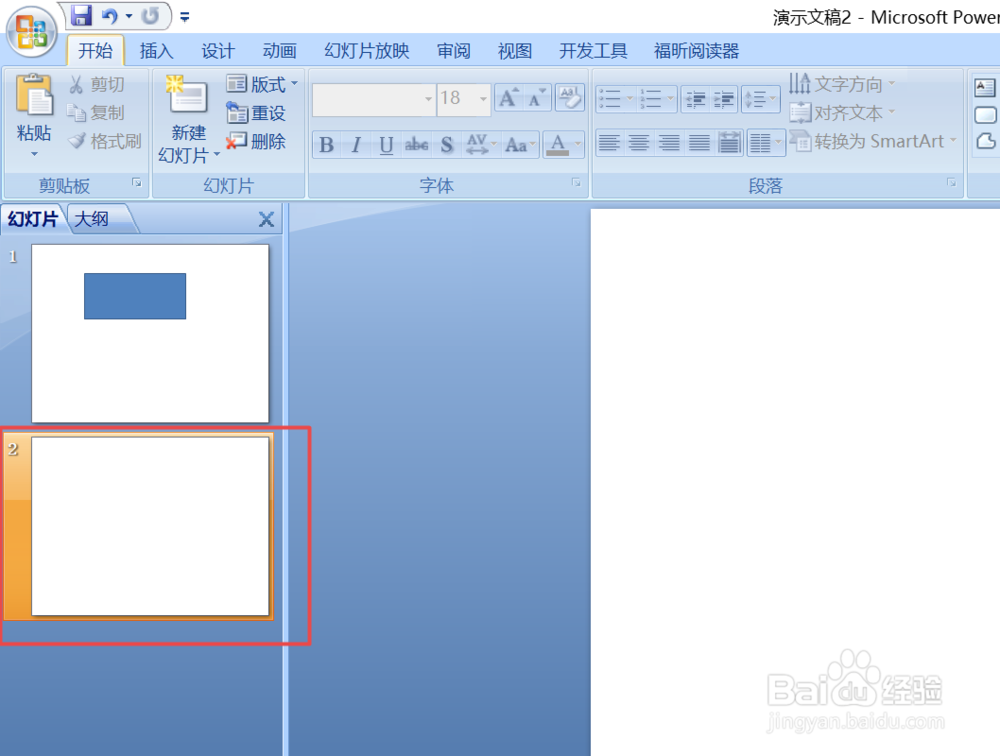This screenshot has height=756, width=1000.
Task: Switch to the 大纲 outline pane tab
Action: (x=92, y=219)
